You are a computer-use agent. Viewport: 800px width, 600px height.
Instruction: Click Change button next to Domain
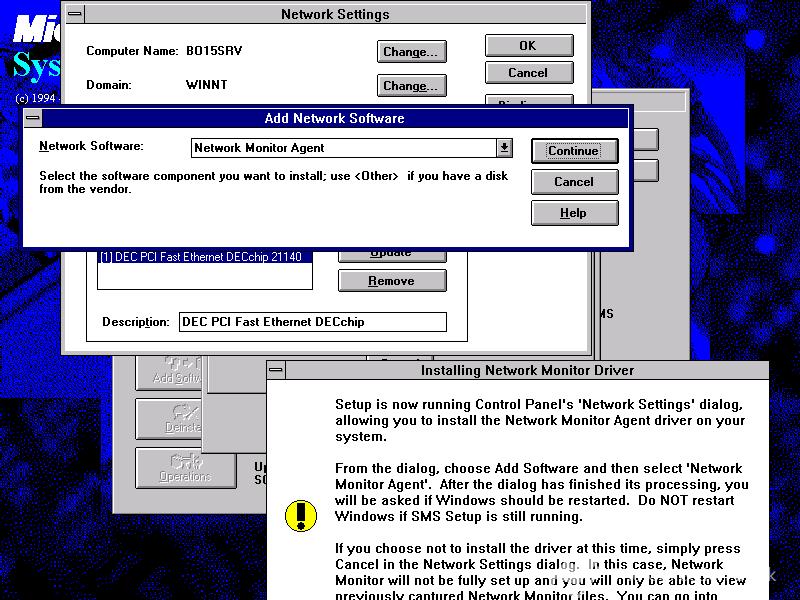(412, 86)
